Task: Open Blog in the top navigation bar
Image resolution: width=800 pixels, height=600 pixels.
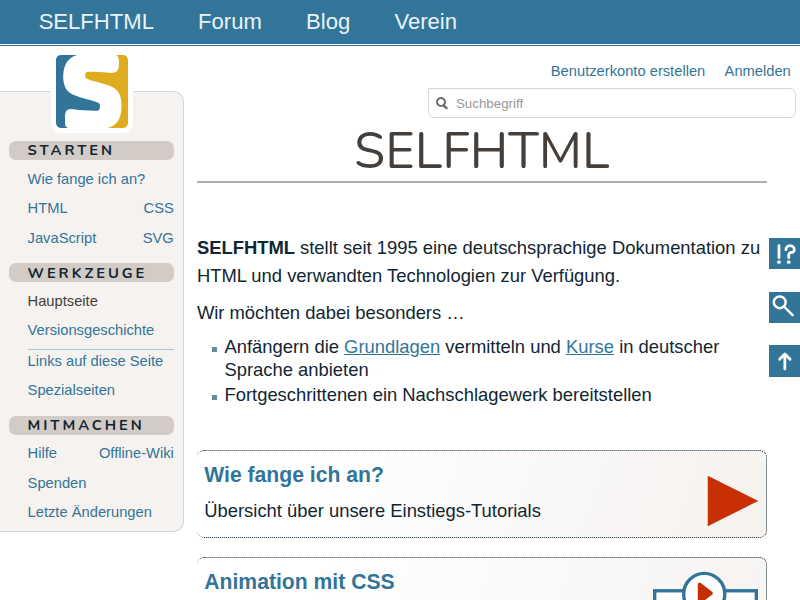Action: coord(328,22)
